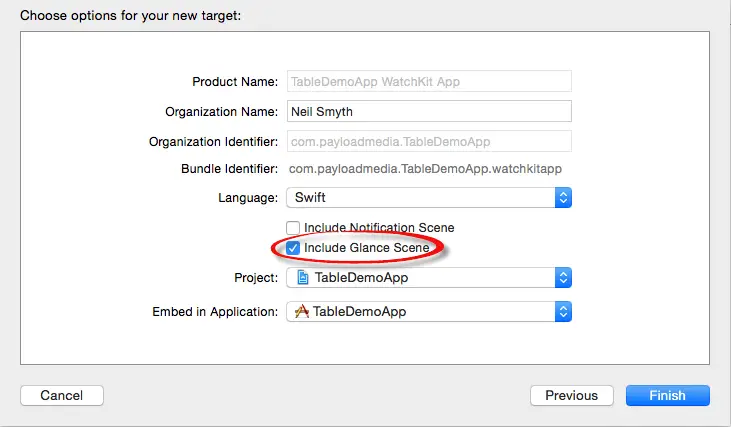
Task: Focus the Organization Name field containing Neil Smyth
Action: pos(428,111)
